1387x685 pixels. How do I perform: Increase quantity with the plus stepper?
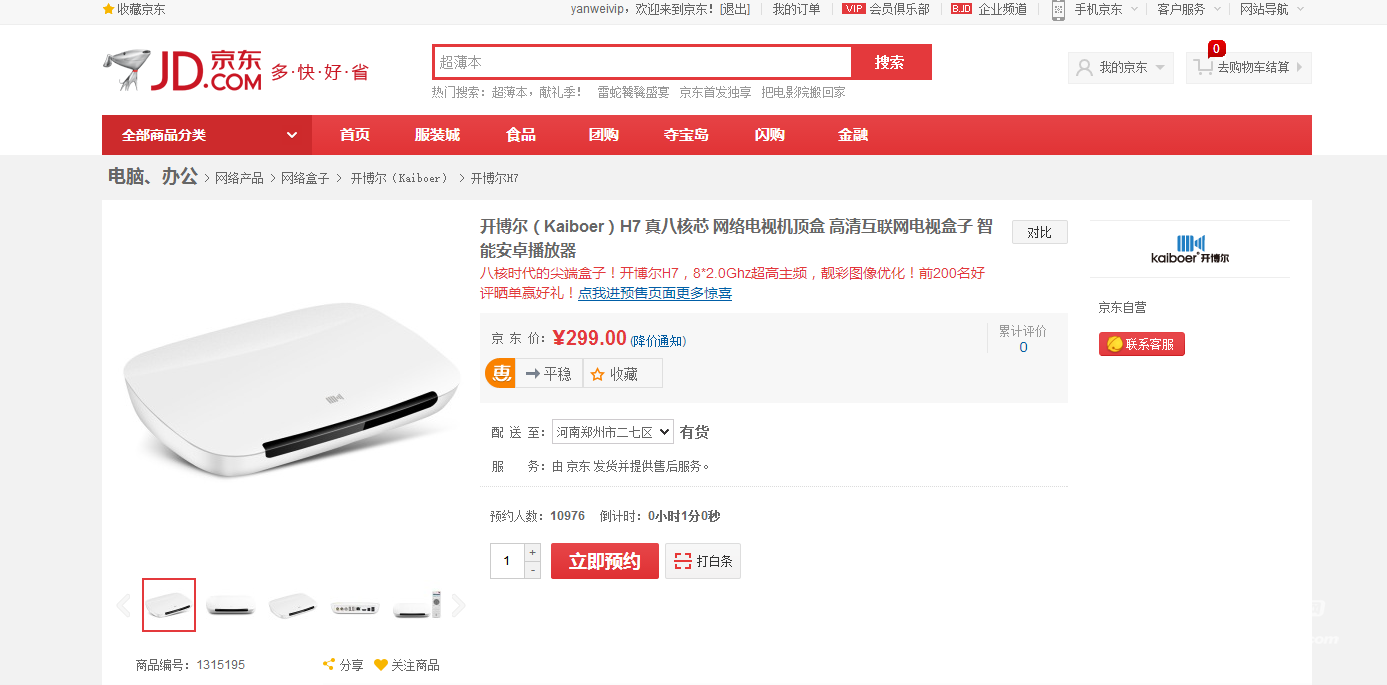coord(533,552)
